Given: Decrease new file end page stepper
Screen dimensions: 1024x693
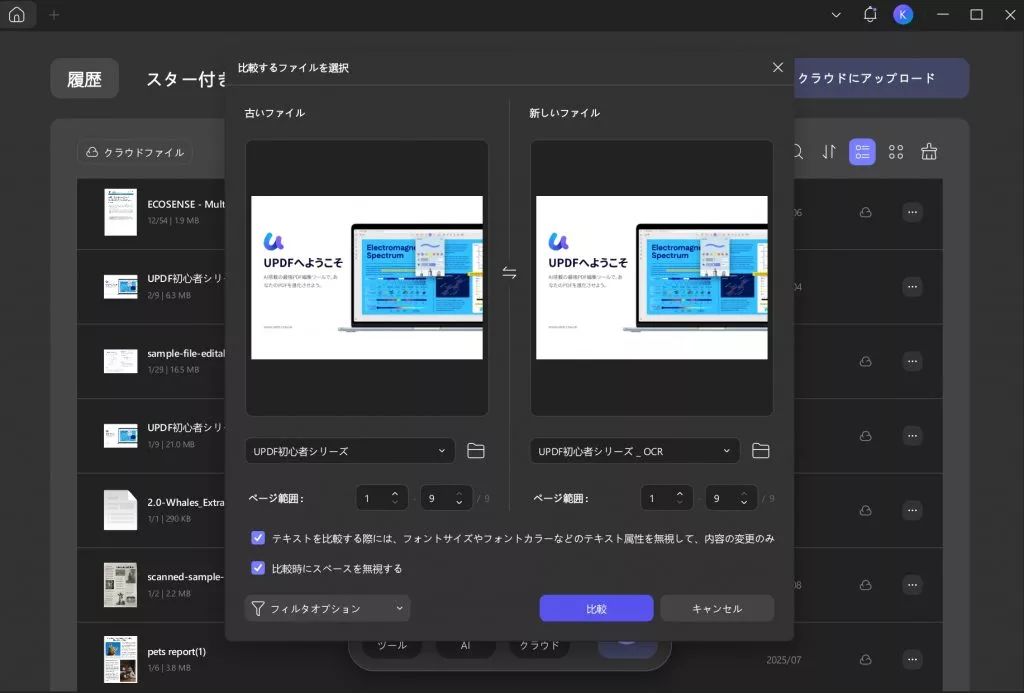Looking at the screenshot, I should pos(744,502).
